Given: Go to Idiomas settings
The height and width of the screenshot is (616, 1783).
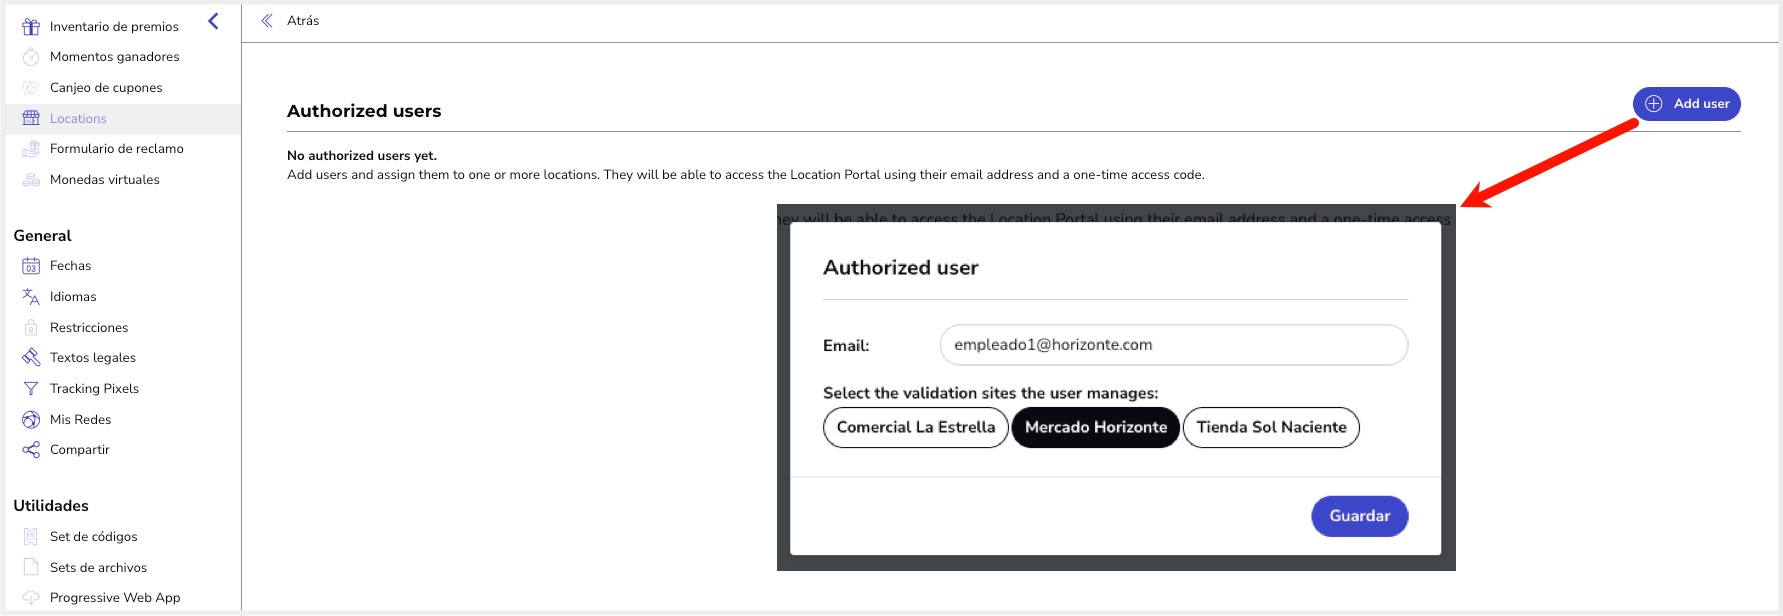Looking at the screenshot, I should (73, 297).
